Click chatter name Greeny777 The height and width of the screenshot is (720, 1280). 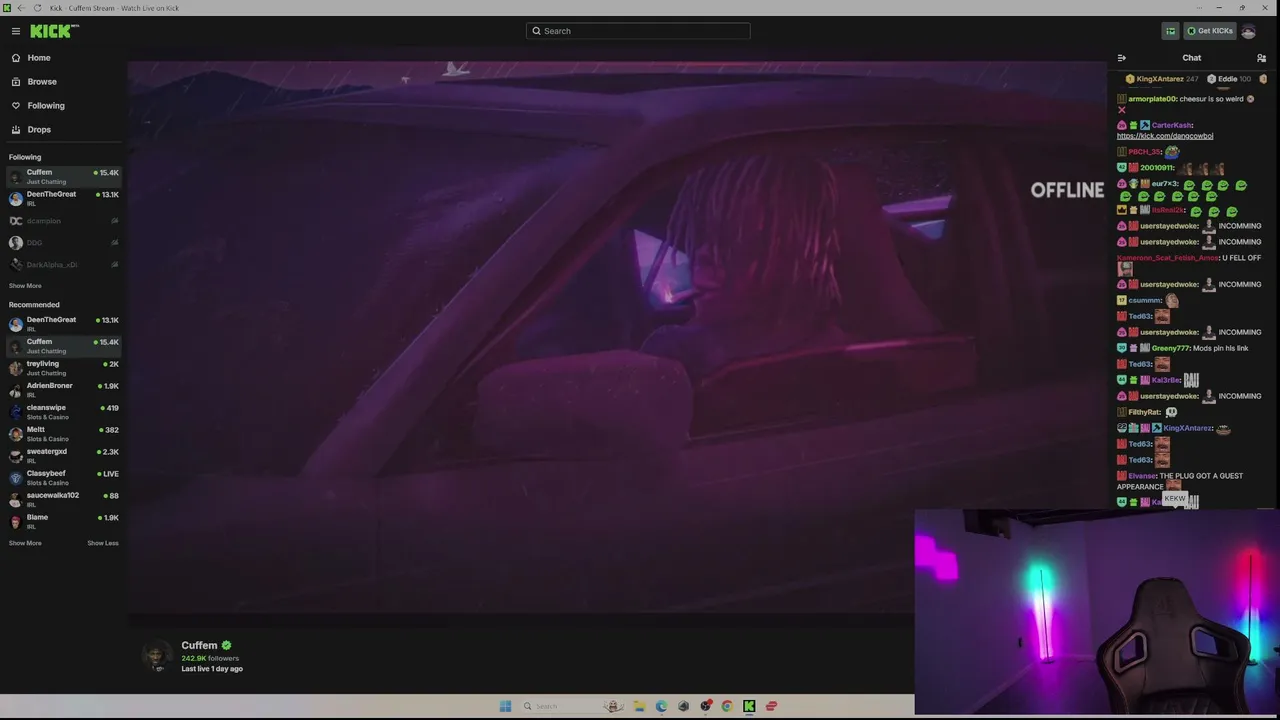pos(1170,348)
